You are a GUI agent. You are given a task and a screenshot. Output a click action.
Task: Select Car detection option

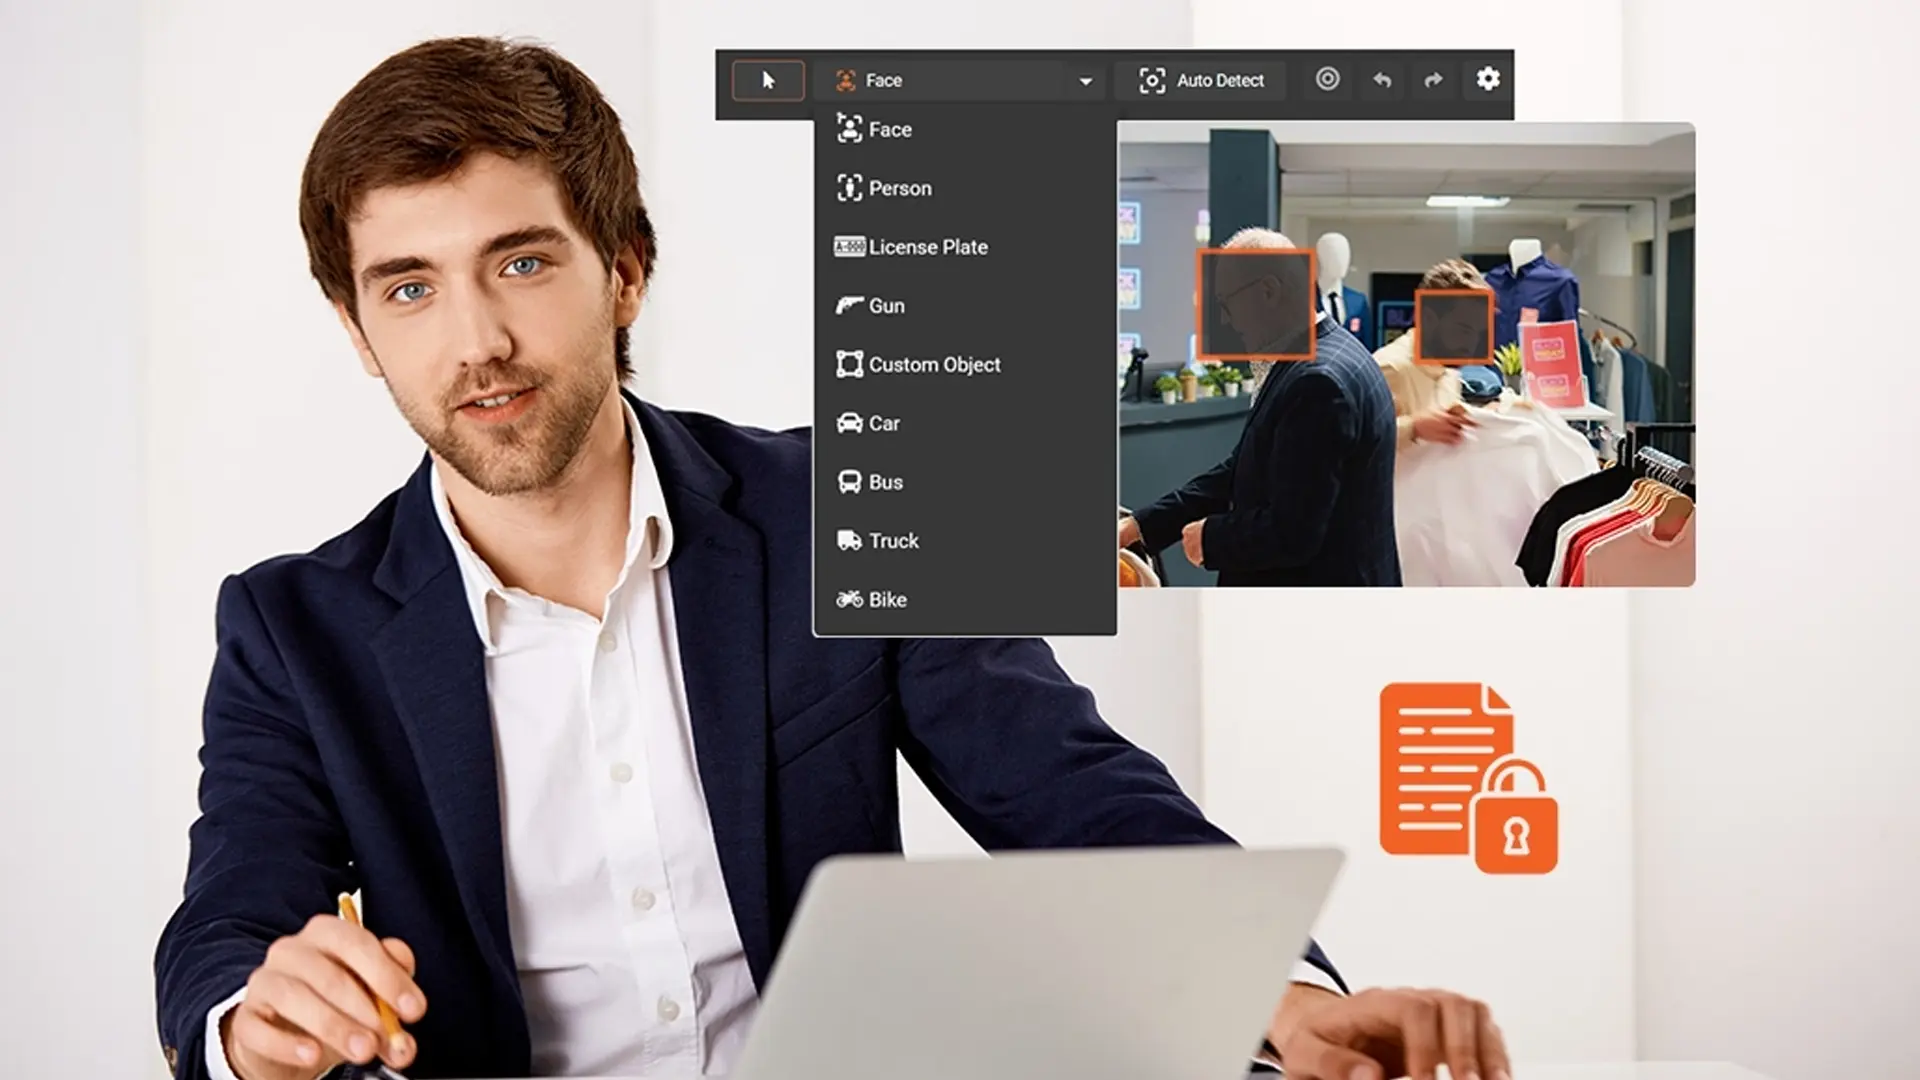(883, 423)
